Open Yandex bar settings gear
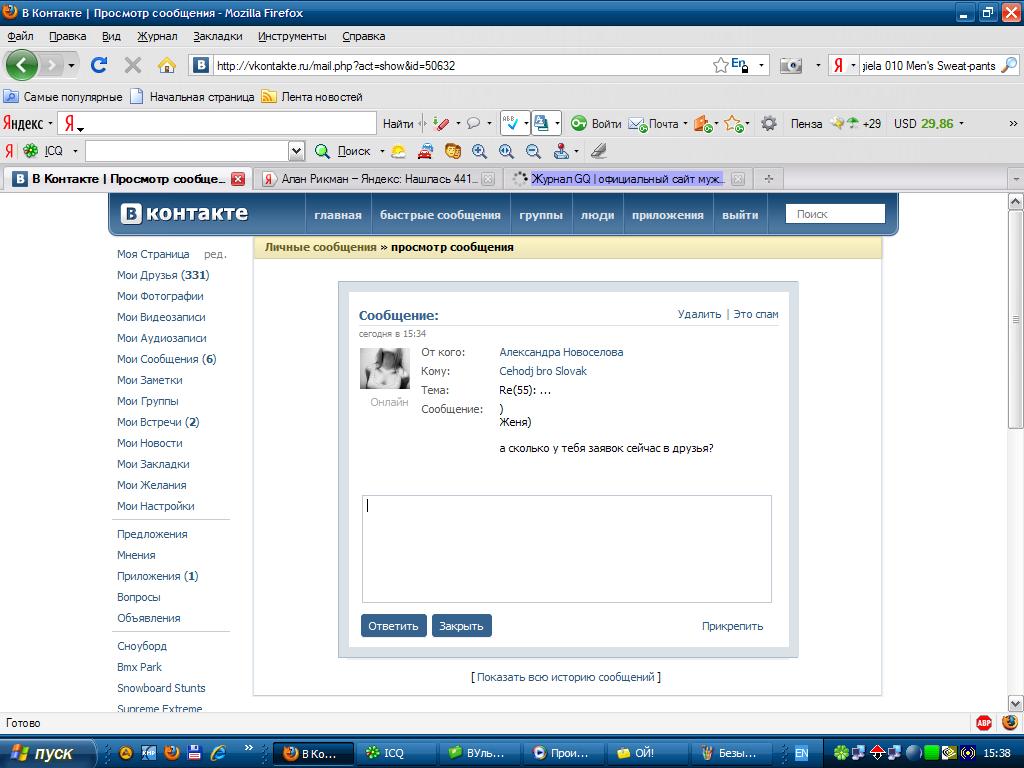Viewport: 1024px width, 768px height. pyautogui.click(x=769, y=123)
